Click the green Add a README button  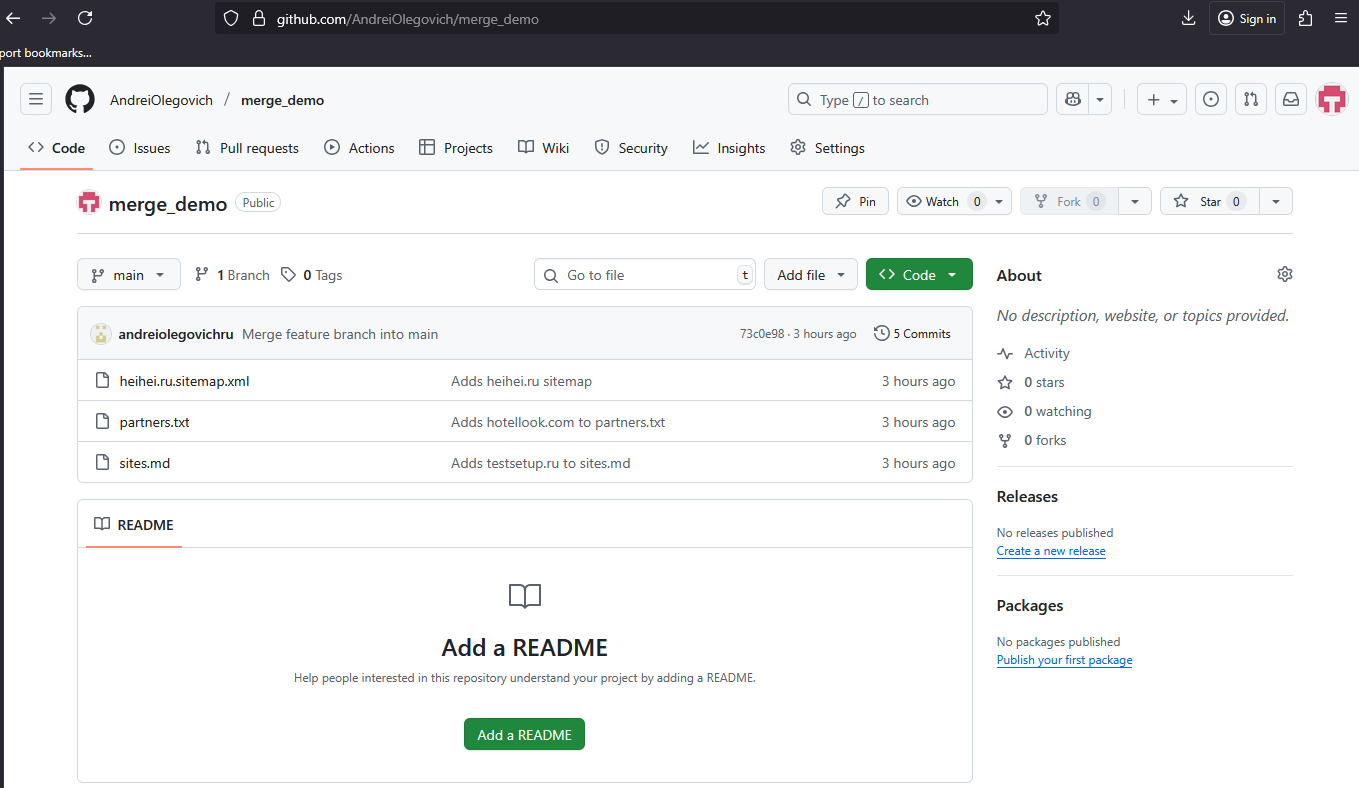[524, 734]
